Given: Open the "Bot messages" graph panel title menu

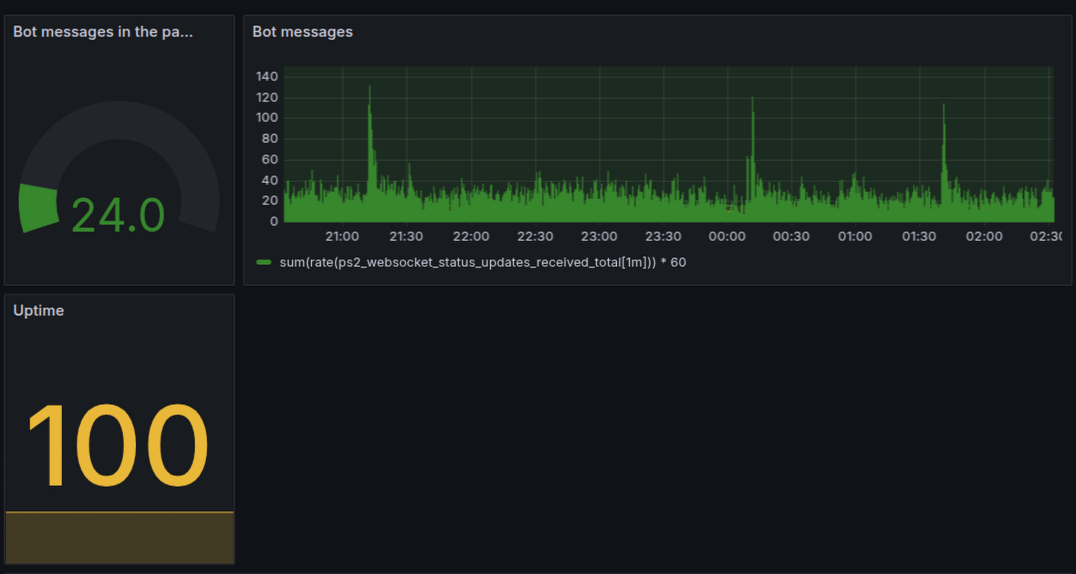Looking at the screenshot, I should pos(302,32).
